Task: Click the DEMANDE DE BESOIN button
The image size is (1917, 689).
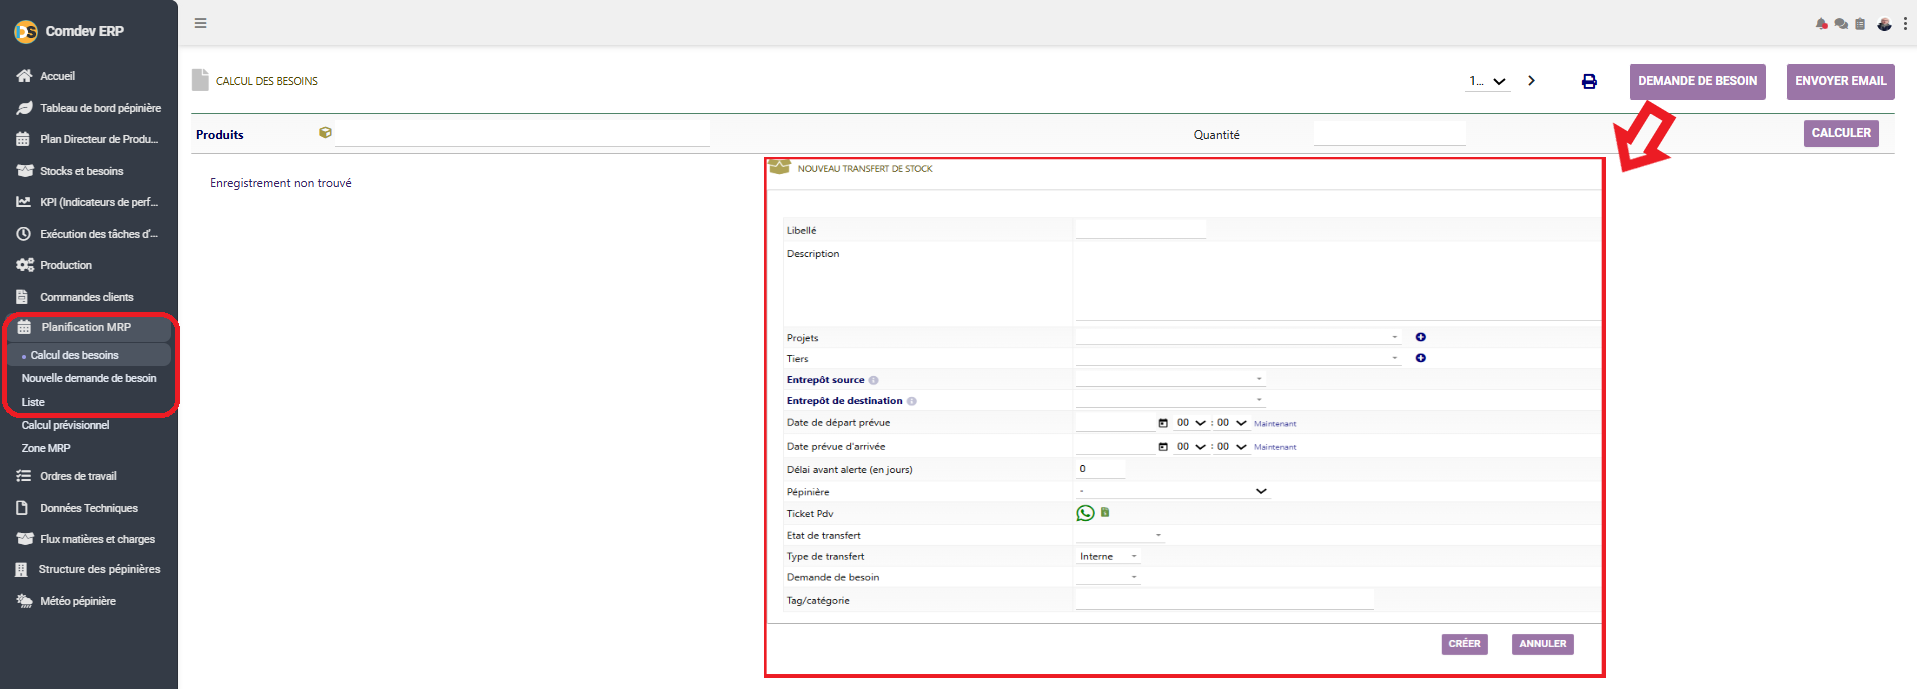Action: (1698, 81)
